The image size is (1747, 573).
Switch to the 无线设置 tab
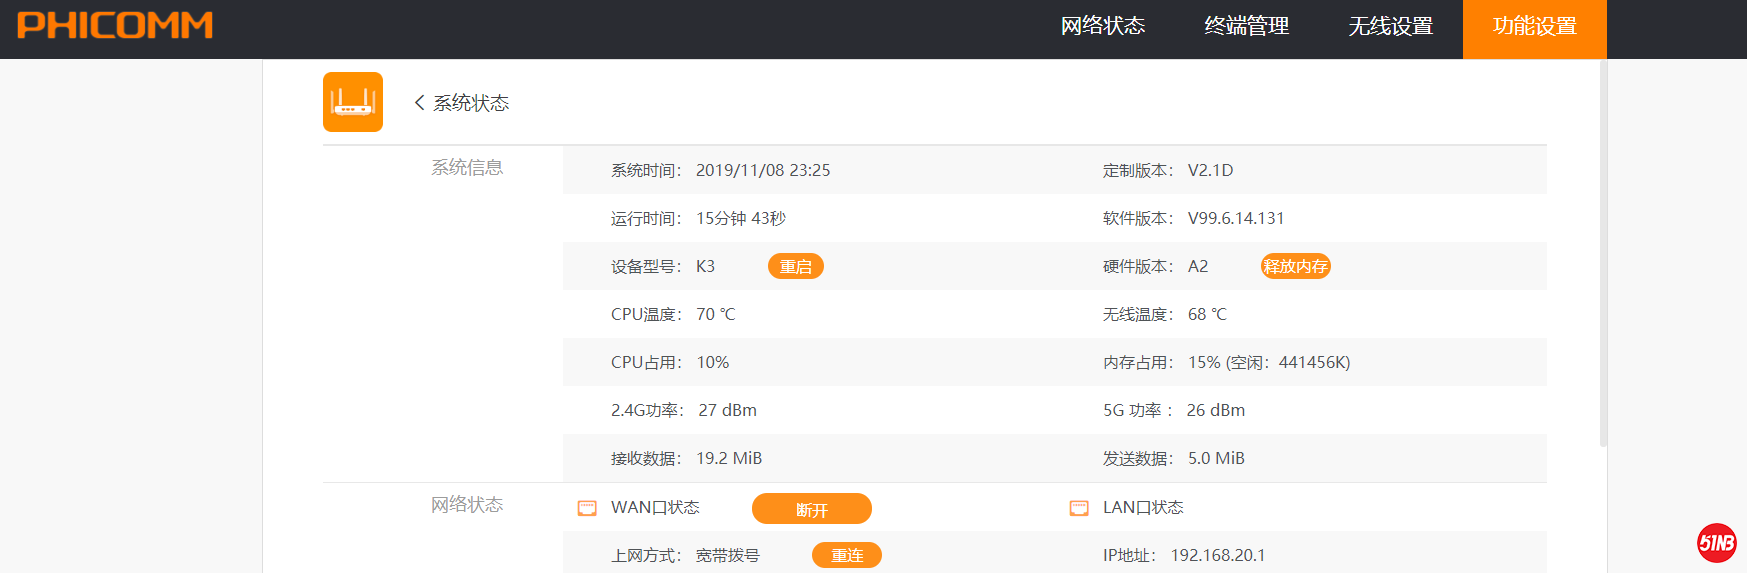coord(1390,27)
